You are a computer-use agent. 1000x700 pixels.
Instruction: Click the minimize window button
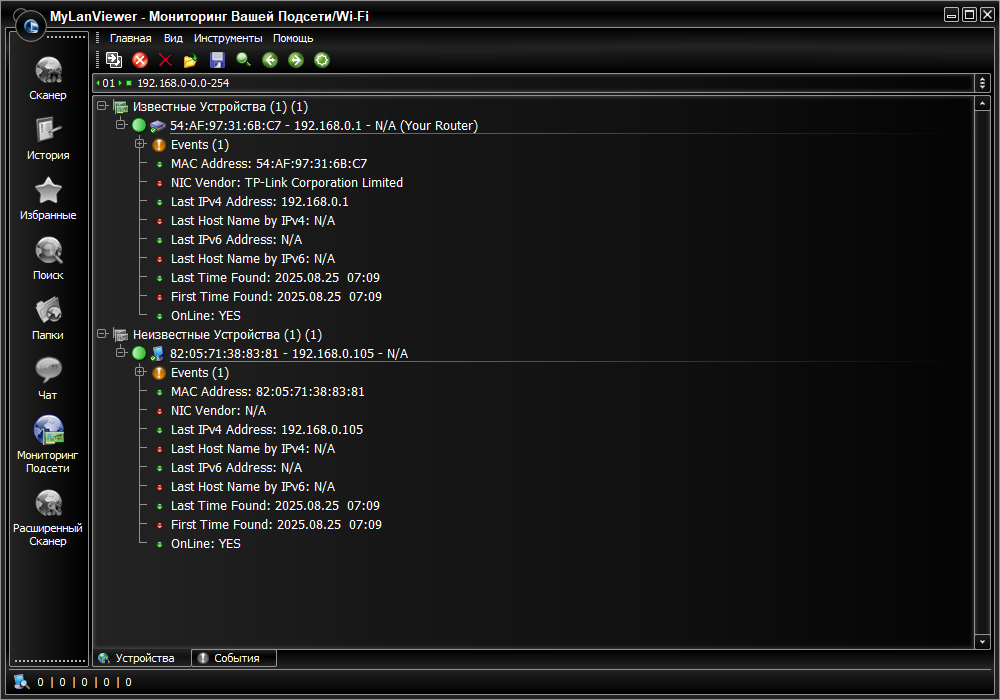tap(952, 15)
